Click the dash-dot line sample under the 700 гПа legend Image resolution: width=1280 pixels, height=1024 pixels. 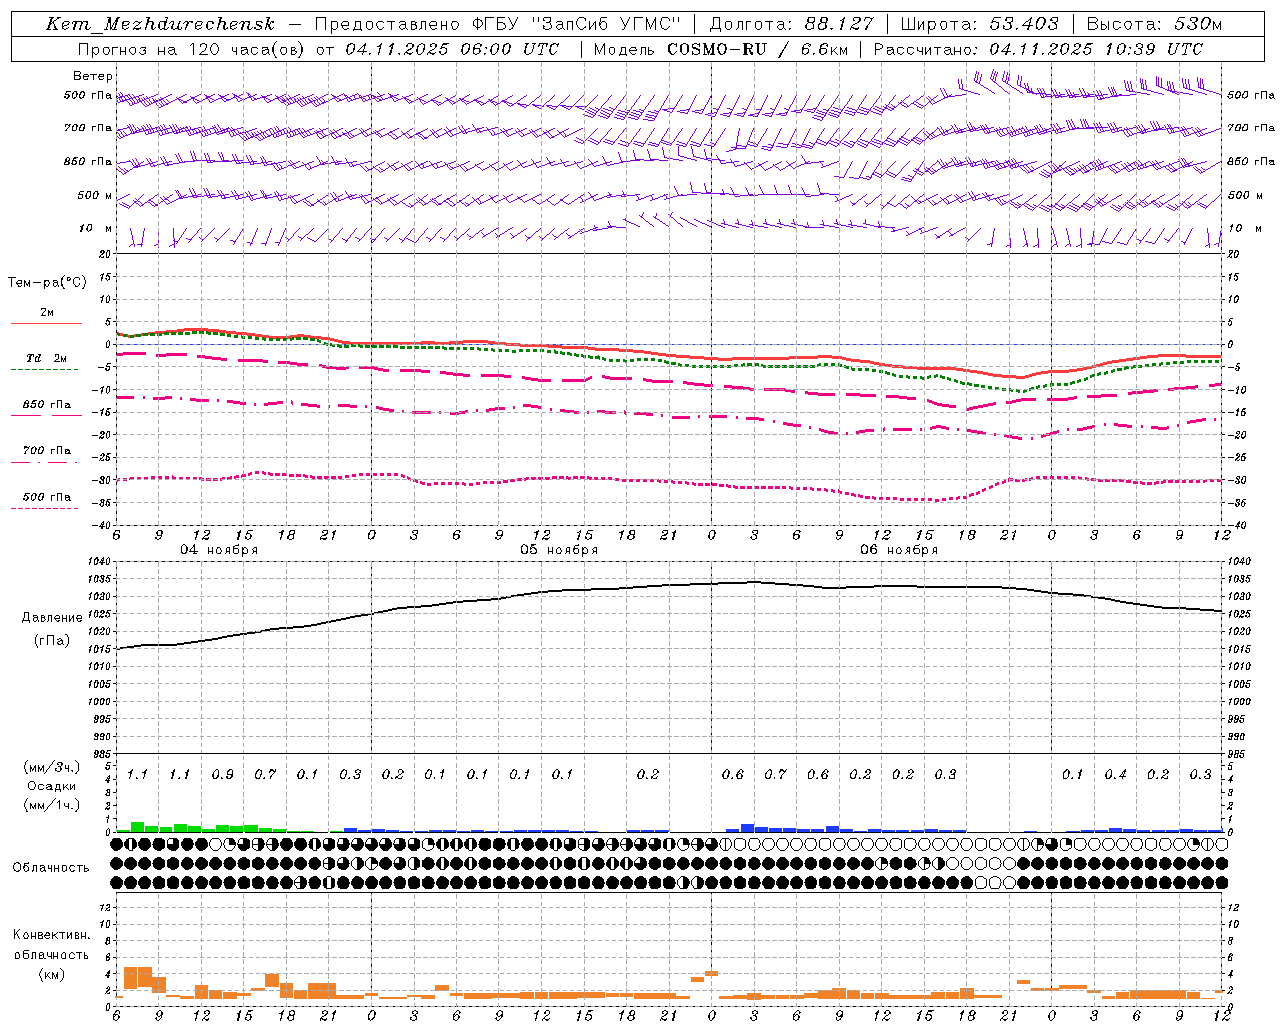pyautogui.click(x=44, y=462)
